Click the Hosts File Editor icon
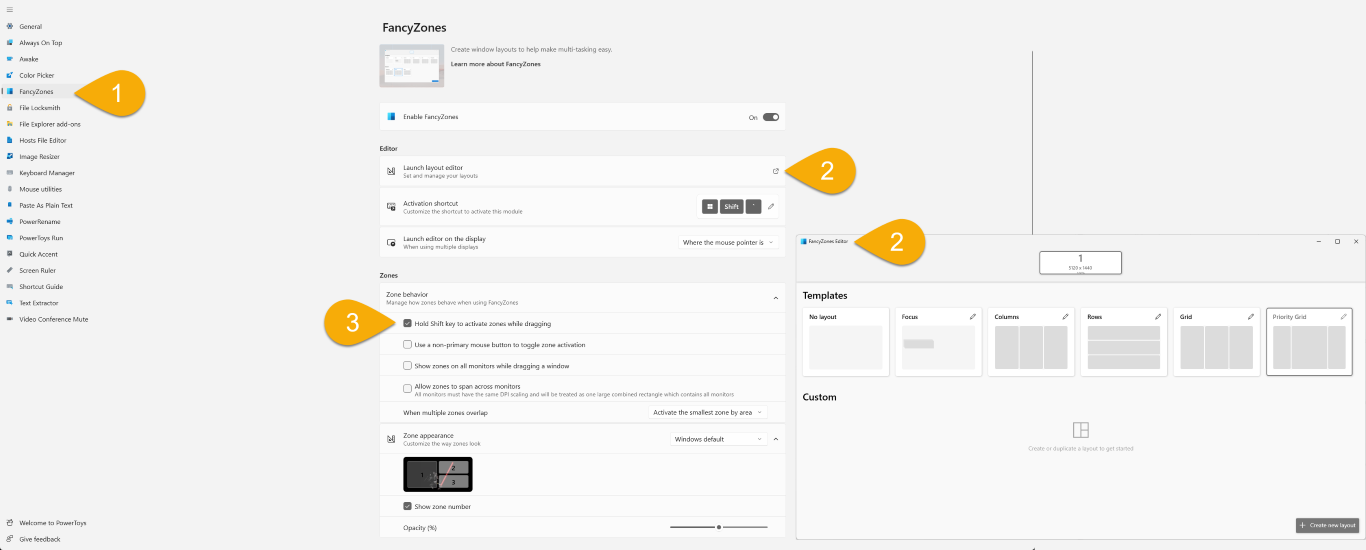This screenshot has width=1366, height=550. point(9,140)
